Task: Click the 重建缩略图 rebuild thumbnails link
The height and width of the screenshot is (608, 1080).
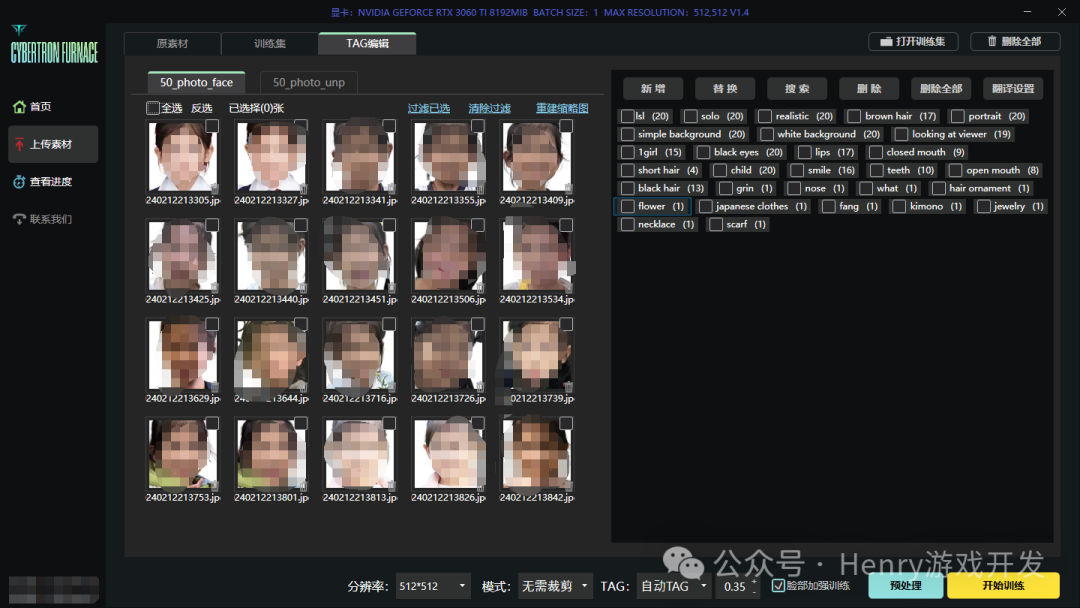Action: (x=562, y=108)
